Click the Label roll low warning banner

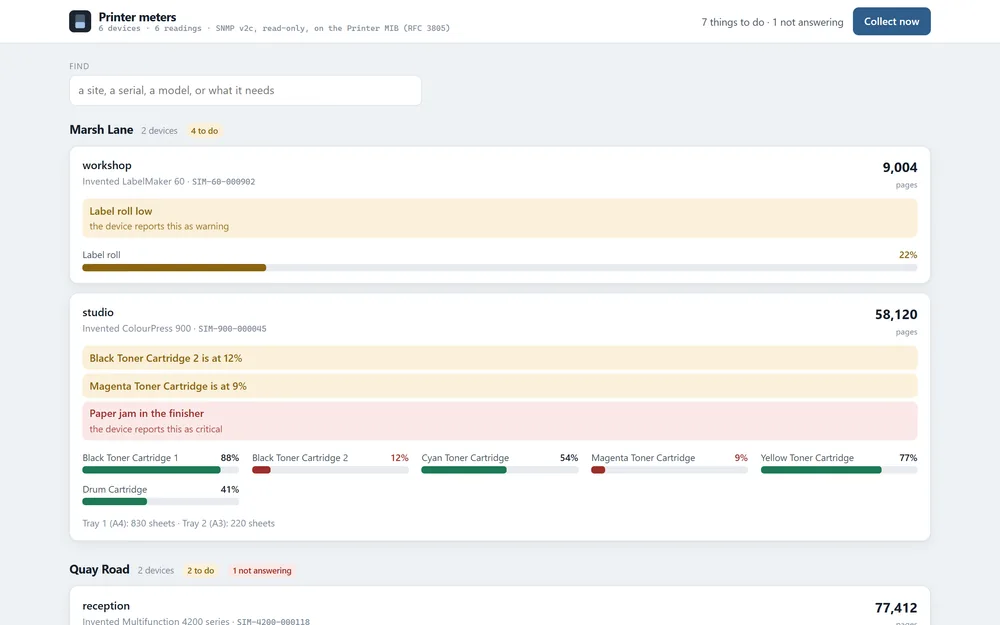coord(499,218)
